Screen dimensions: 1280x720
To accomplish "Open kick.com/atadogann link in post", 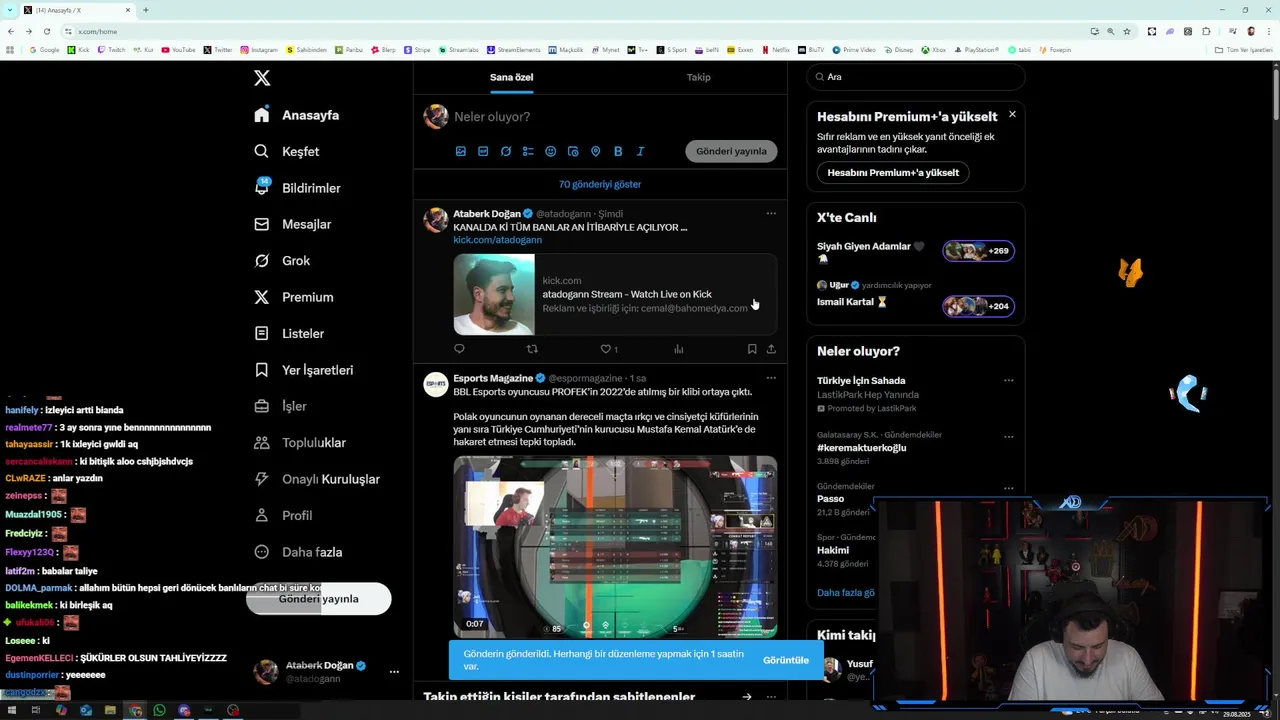I will 497,240.
